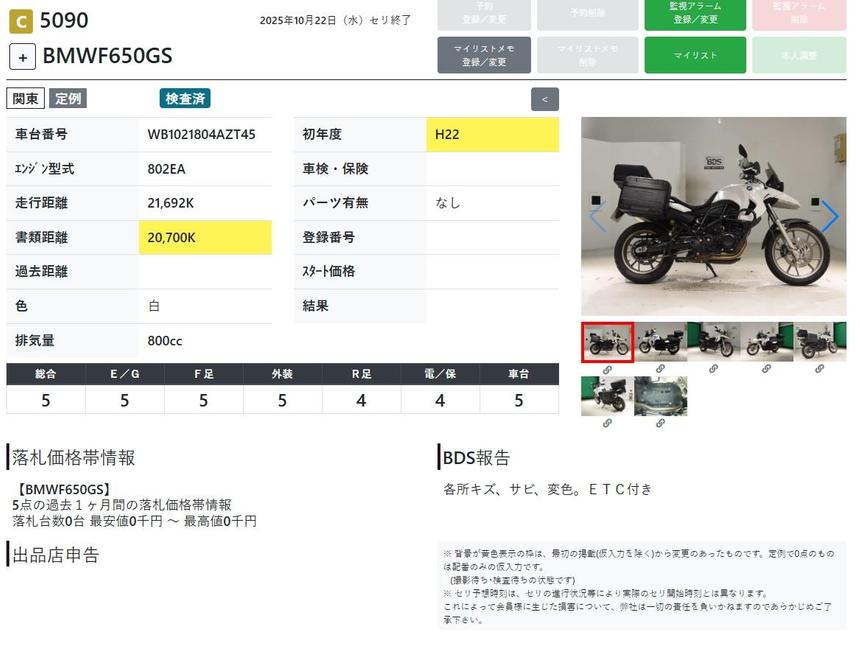Click the main motorcycle photo

(713, 216)
